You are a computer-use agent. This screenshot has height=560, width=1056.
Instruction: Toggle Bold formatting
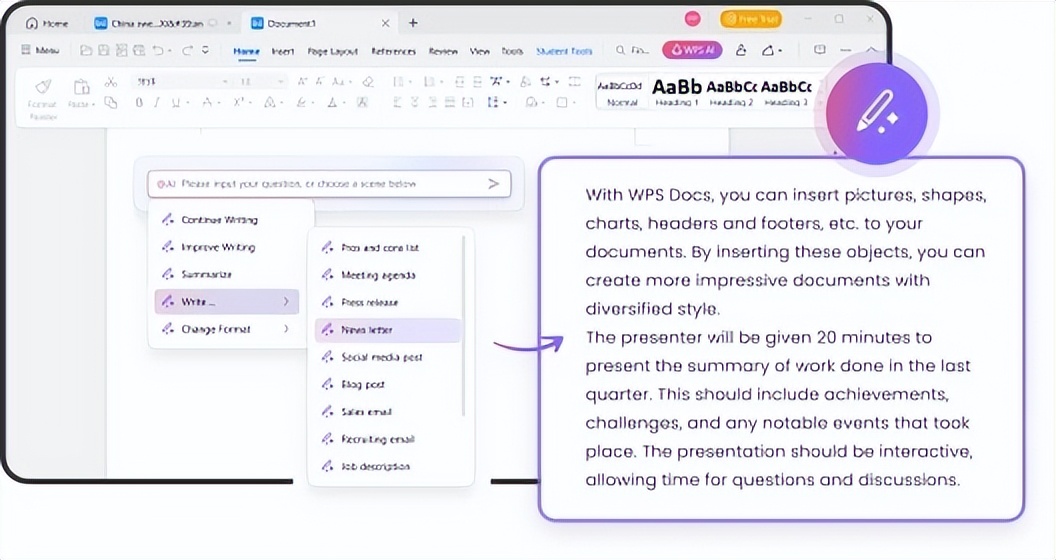(x=139, y=102)
